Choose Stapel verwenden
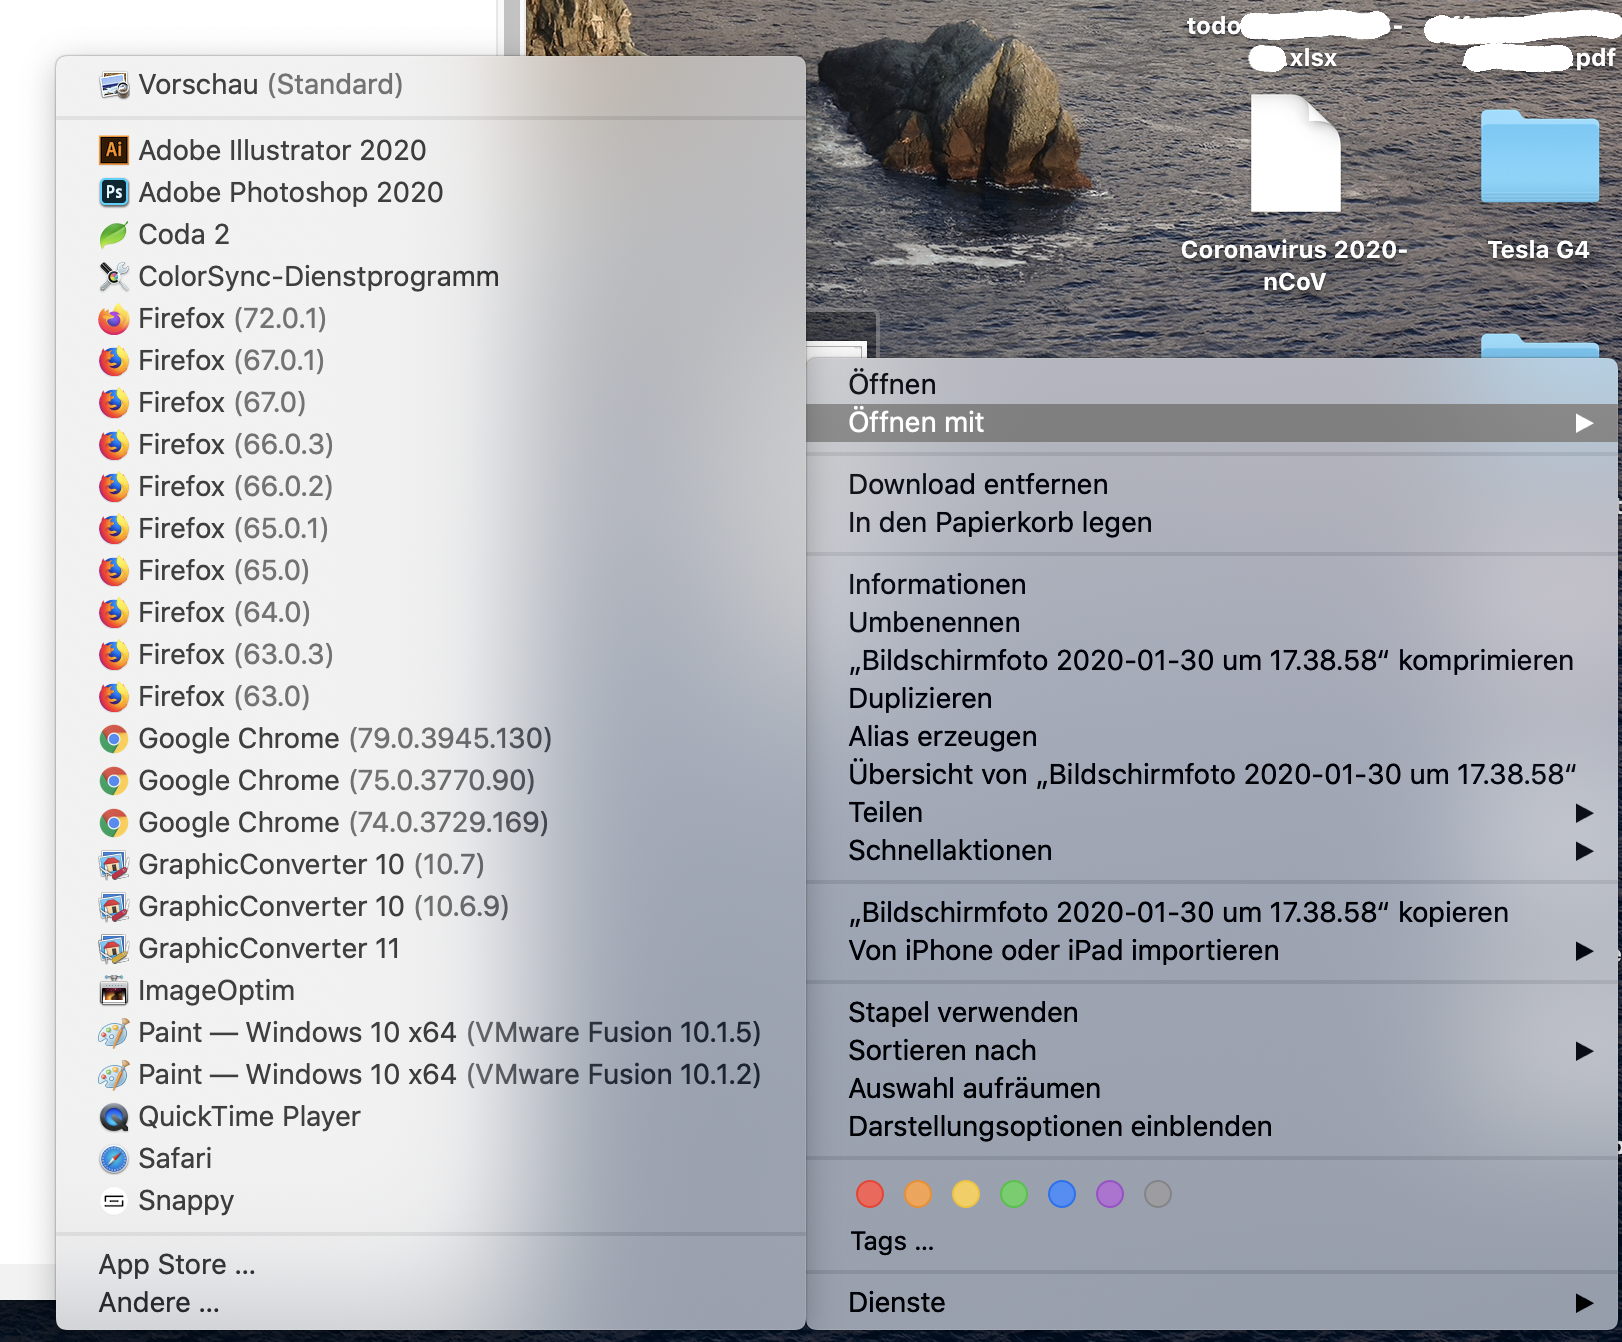The height and width of the screenshot is (1342, 1622). click(1212, 1013)
